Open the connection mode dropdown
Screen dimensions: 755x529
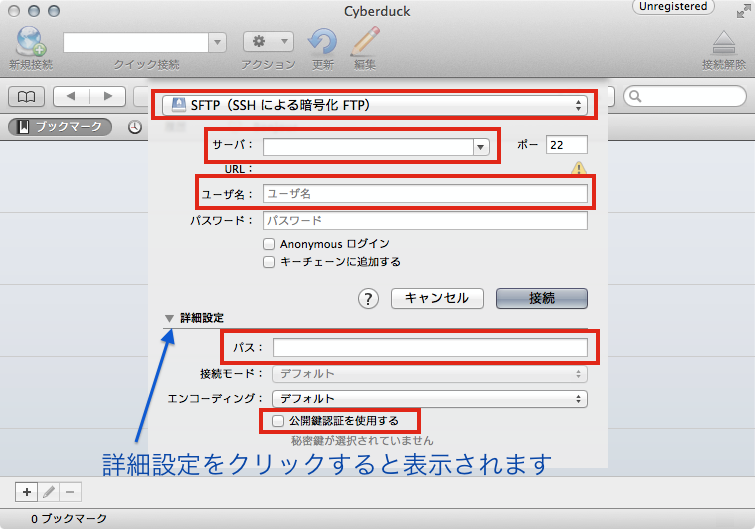pyautogui.click(x=430, y=374)
